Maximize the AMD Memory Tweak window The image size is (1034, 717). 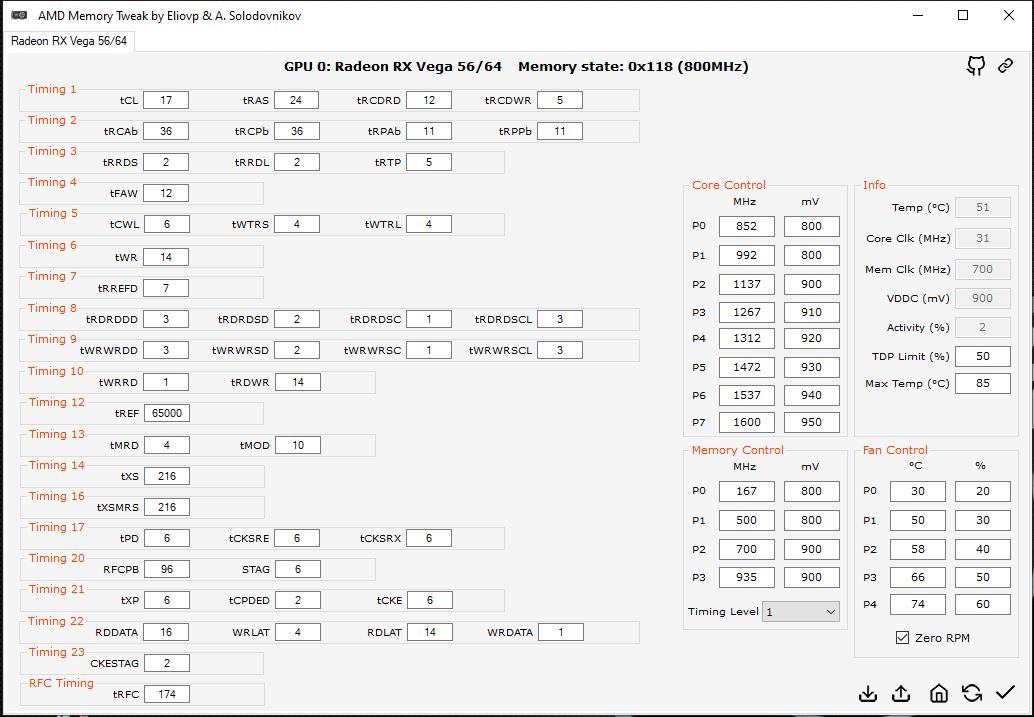pyautogui.click(x=963, y=15)
